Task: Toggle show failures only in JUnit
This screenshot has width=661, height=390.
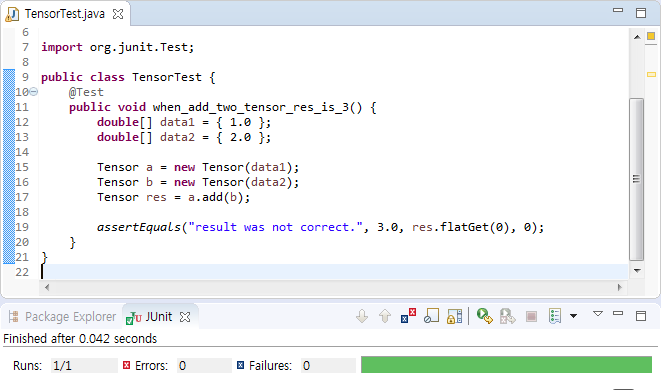Action: (408, 316)
